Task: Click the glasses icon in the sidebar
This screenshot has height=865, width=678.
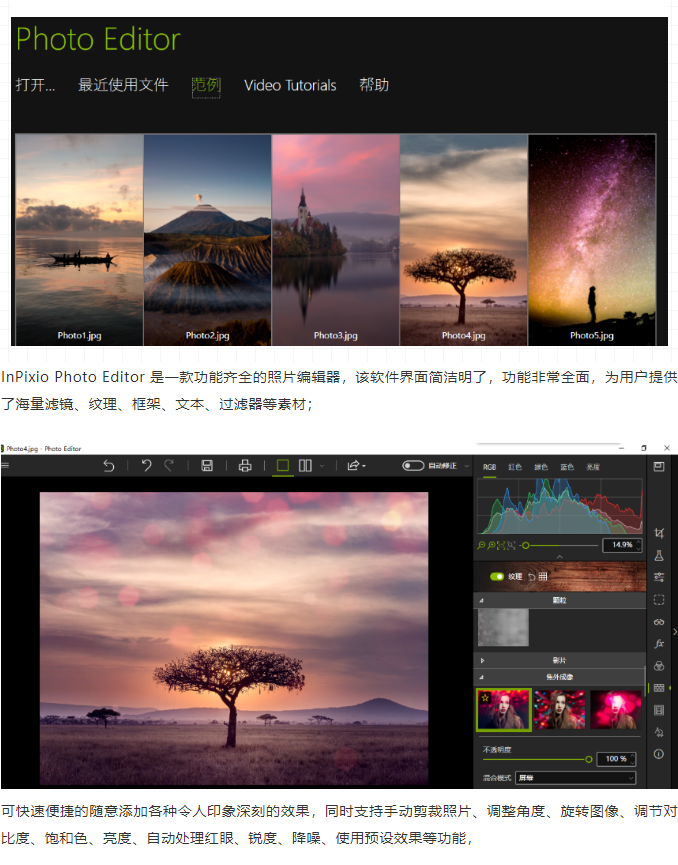Action: coord(659,622)
